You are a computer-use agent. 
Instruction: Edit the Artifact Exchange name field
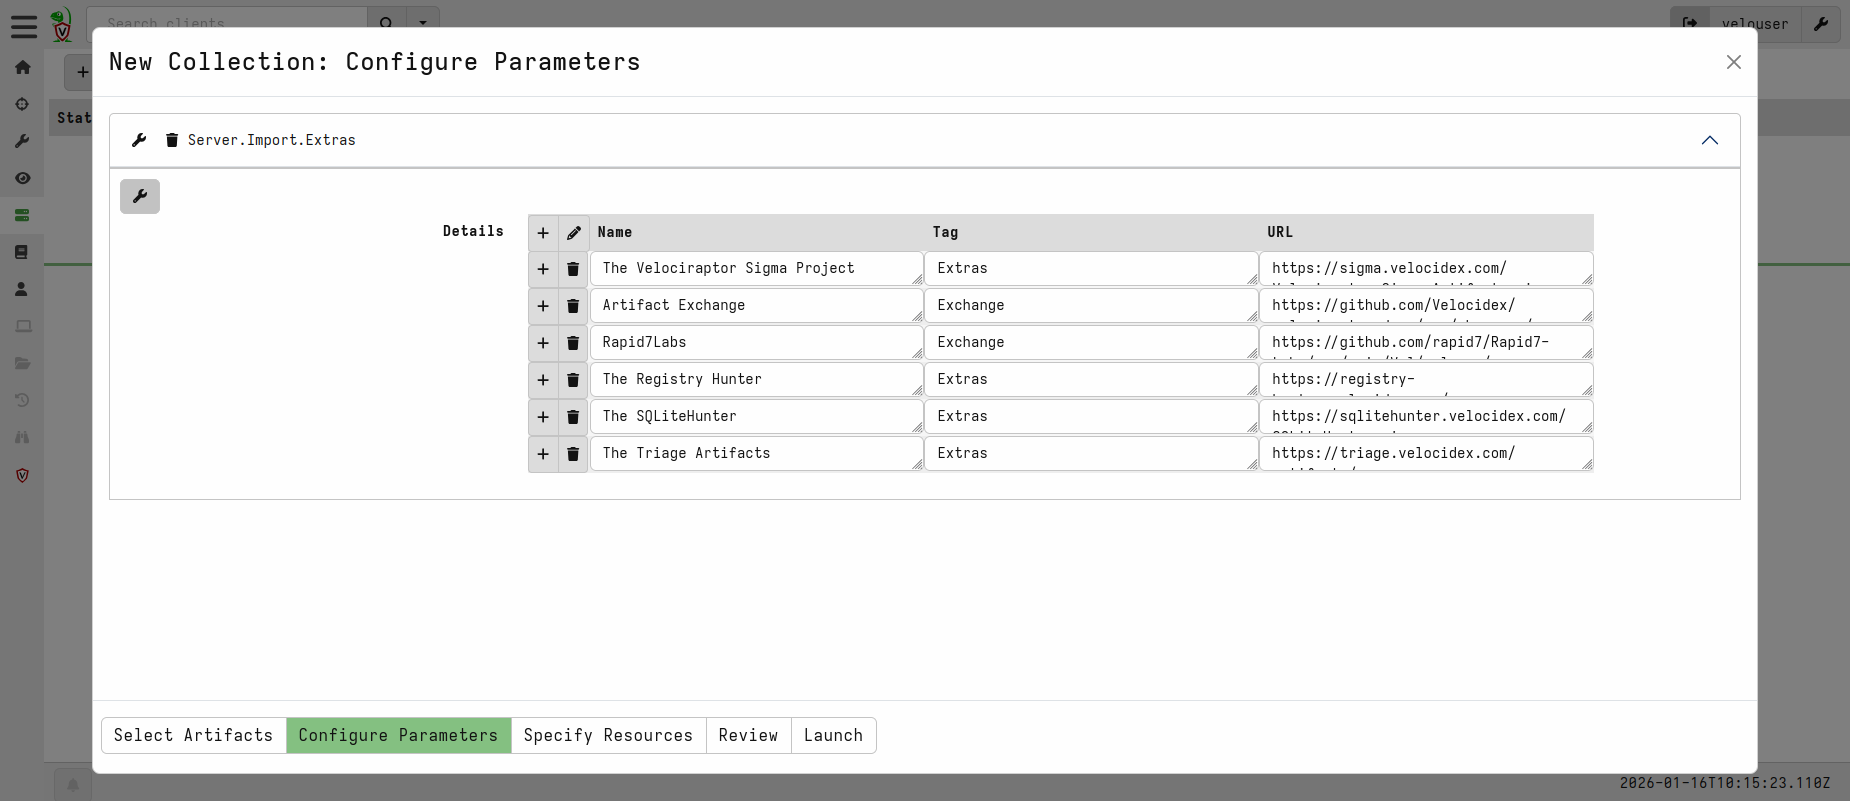click(x=757, y=306)
